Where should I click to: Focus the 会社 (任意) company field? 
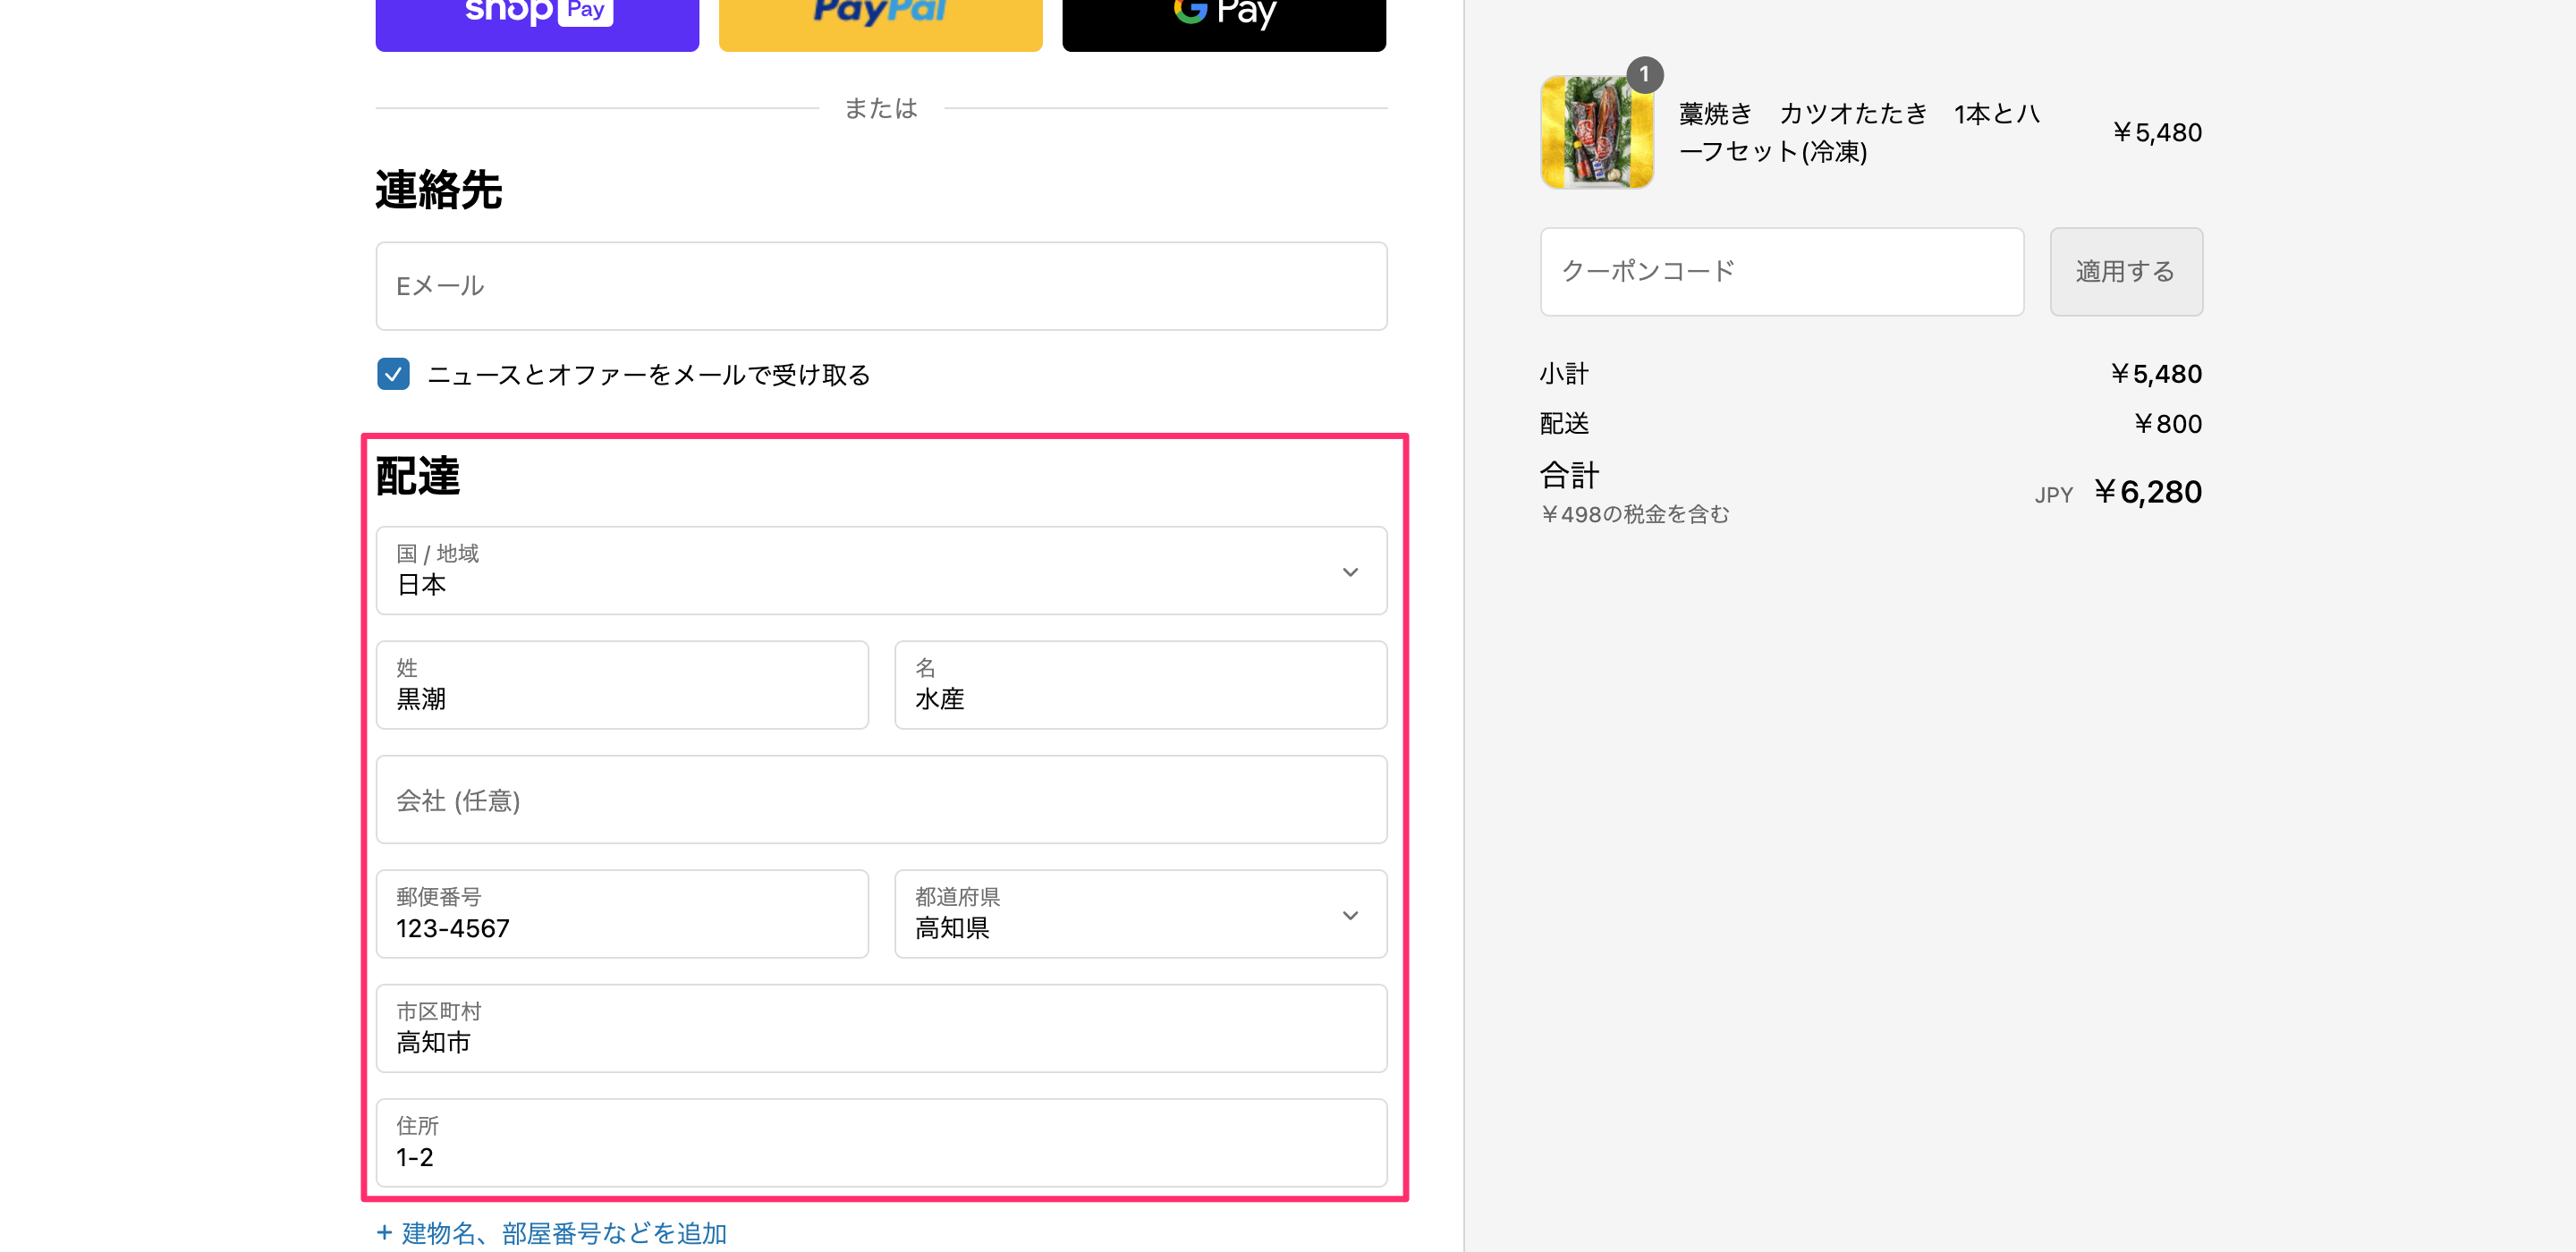[880, 800]
